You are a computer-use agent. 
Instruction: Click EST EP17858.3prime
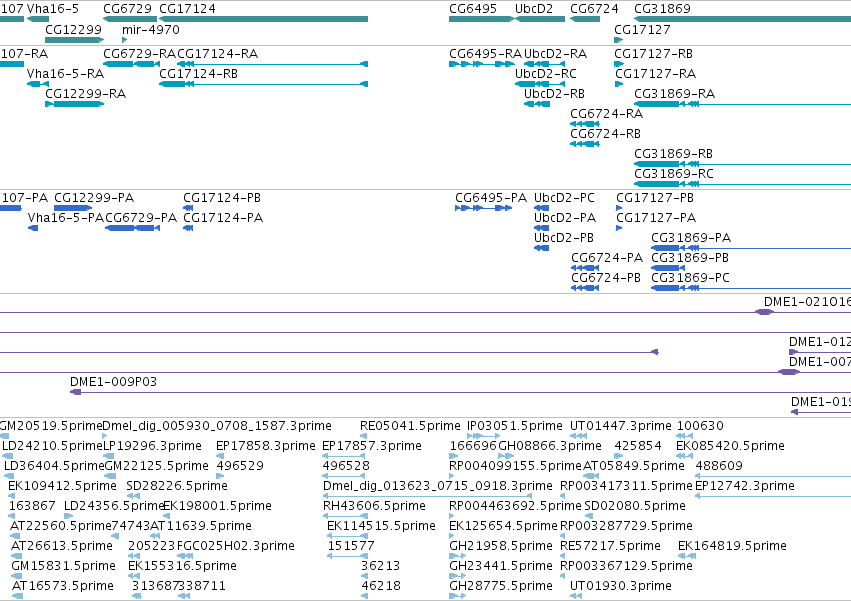[x=220, y=456]
